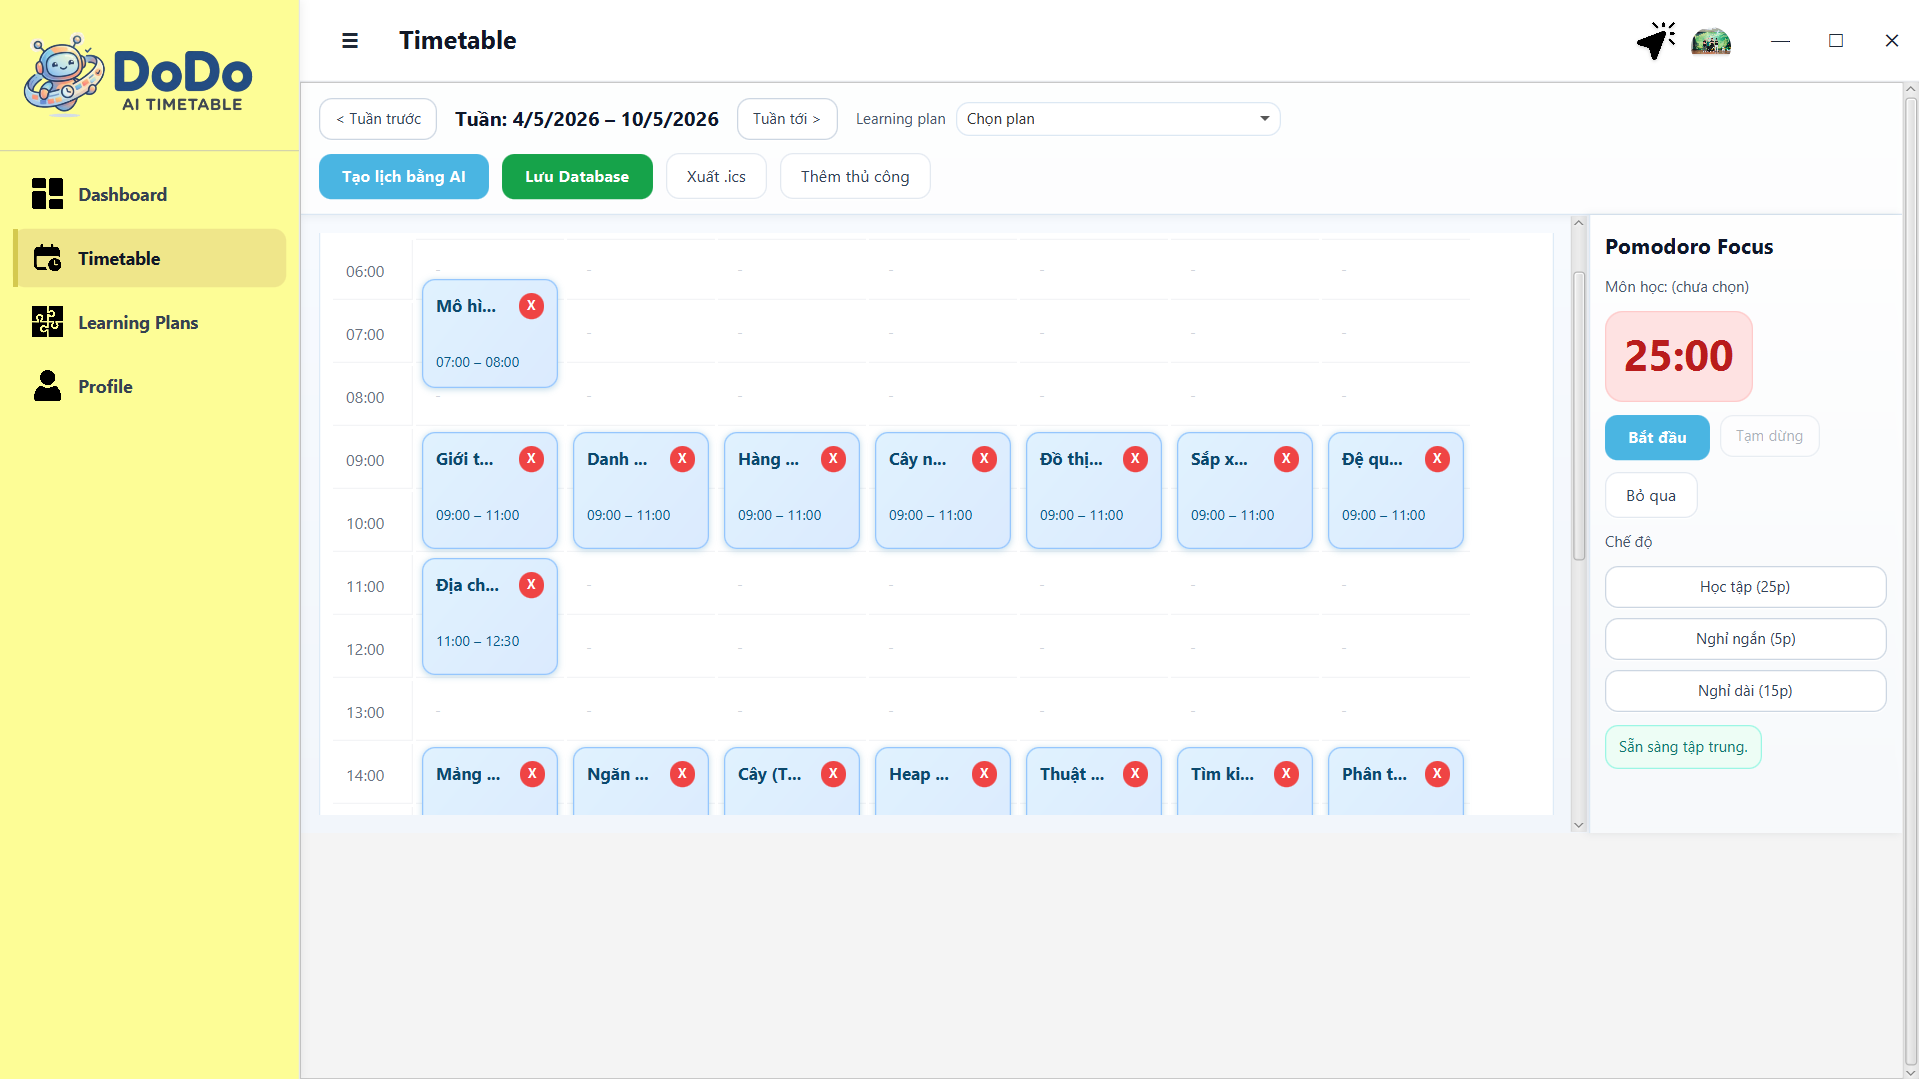Screen dimensions: 1919x1079
Task: Delete the 'Sắp x...' event
Action: 1286,459
